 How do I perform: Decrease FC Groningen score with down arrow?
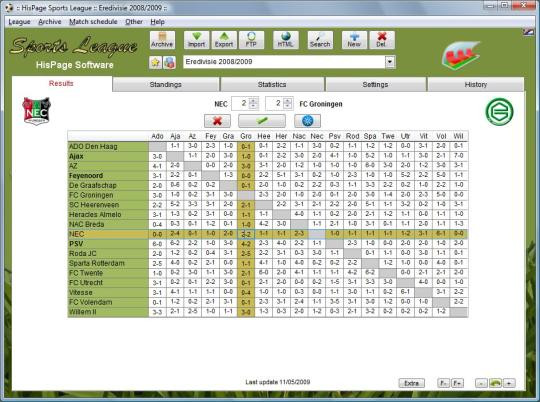pos(288,106)
